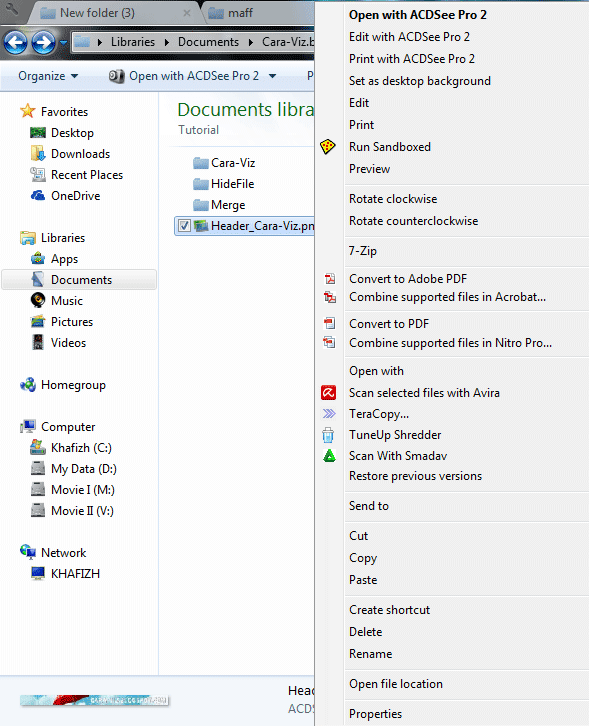Open drive Khafizh (C:)

tap(81, 448)
